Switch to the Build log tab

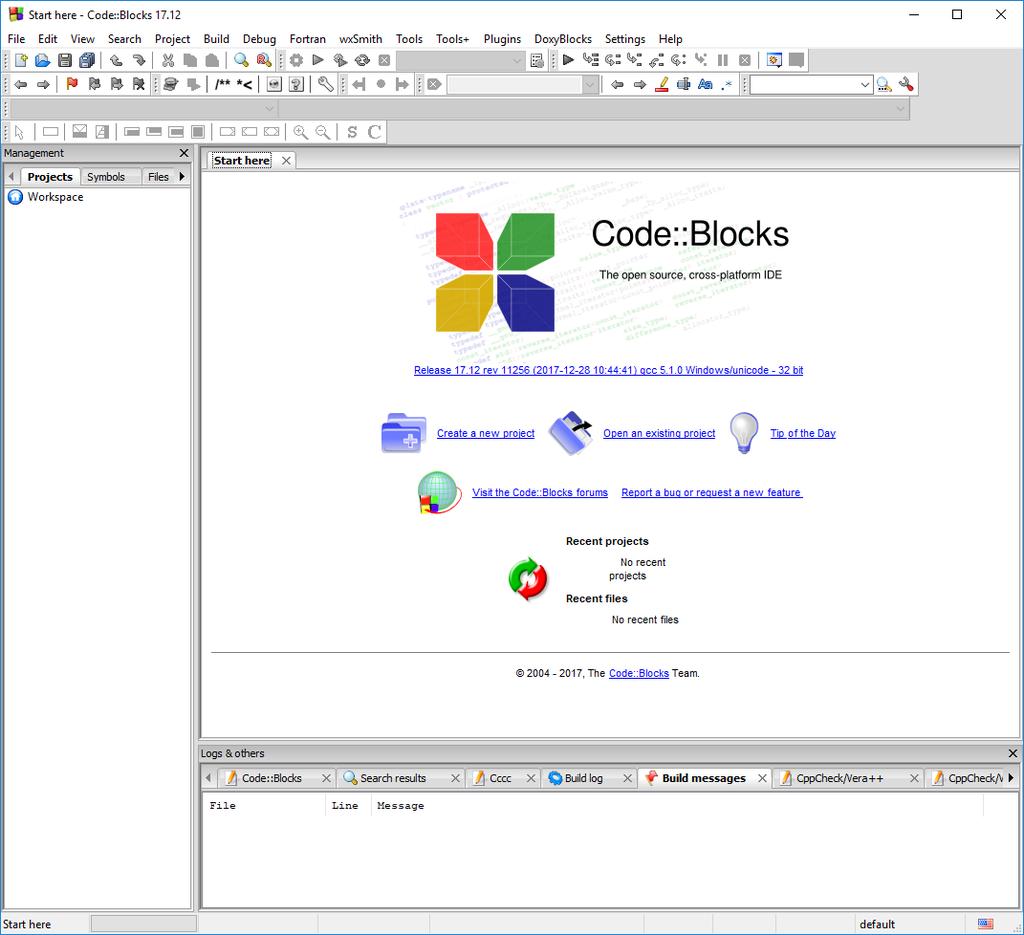pyautogui.click(x=583, y=778)
